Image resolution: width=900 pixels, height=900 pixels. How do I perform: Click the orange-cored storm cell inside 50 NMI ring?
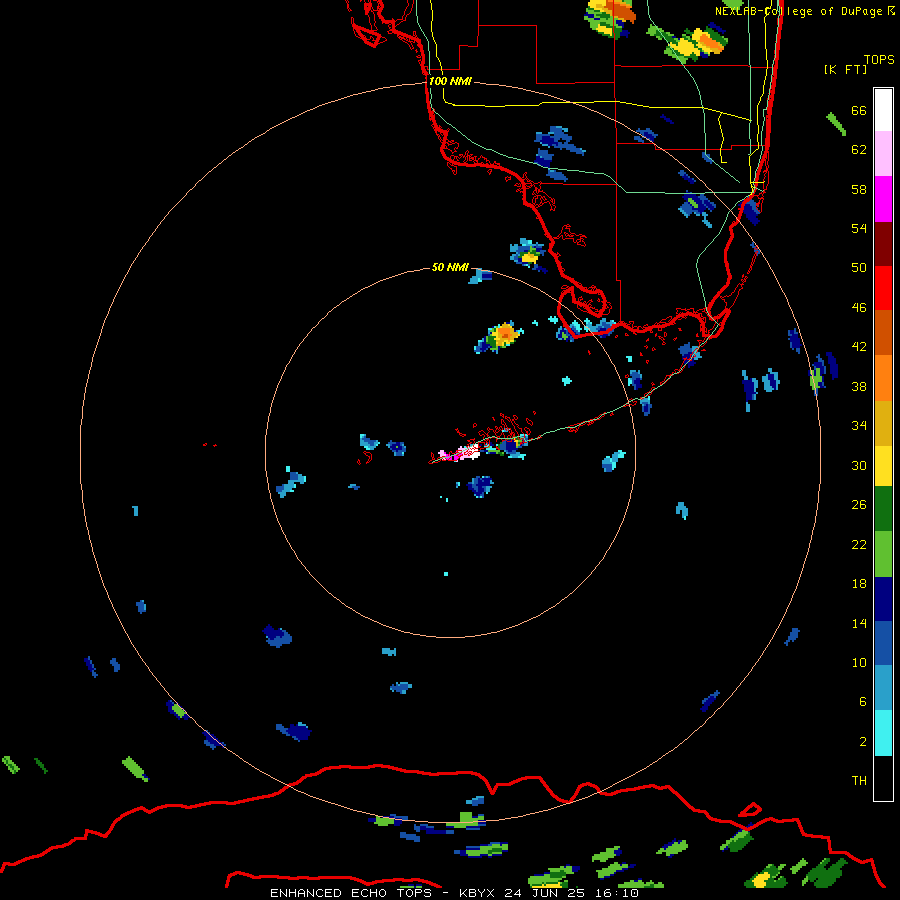[x=499, y=337]
